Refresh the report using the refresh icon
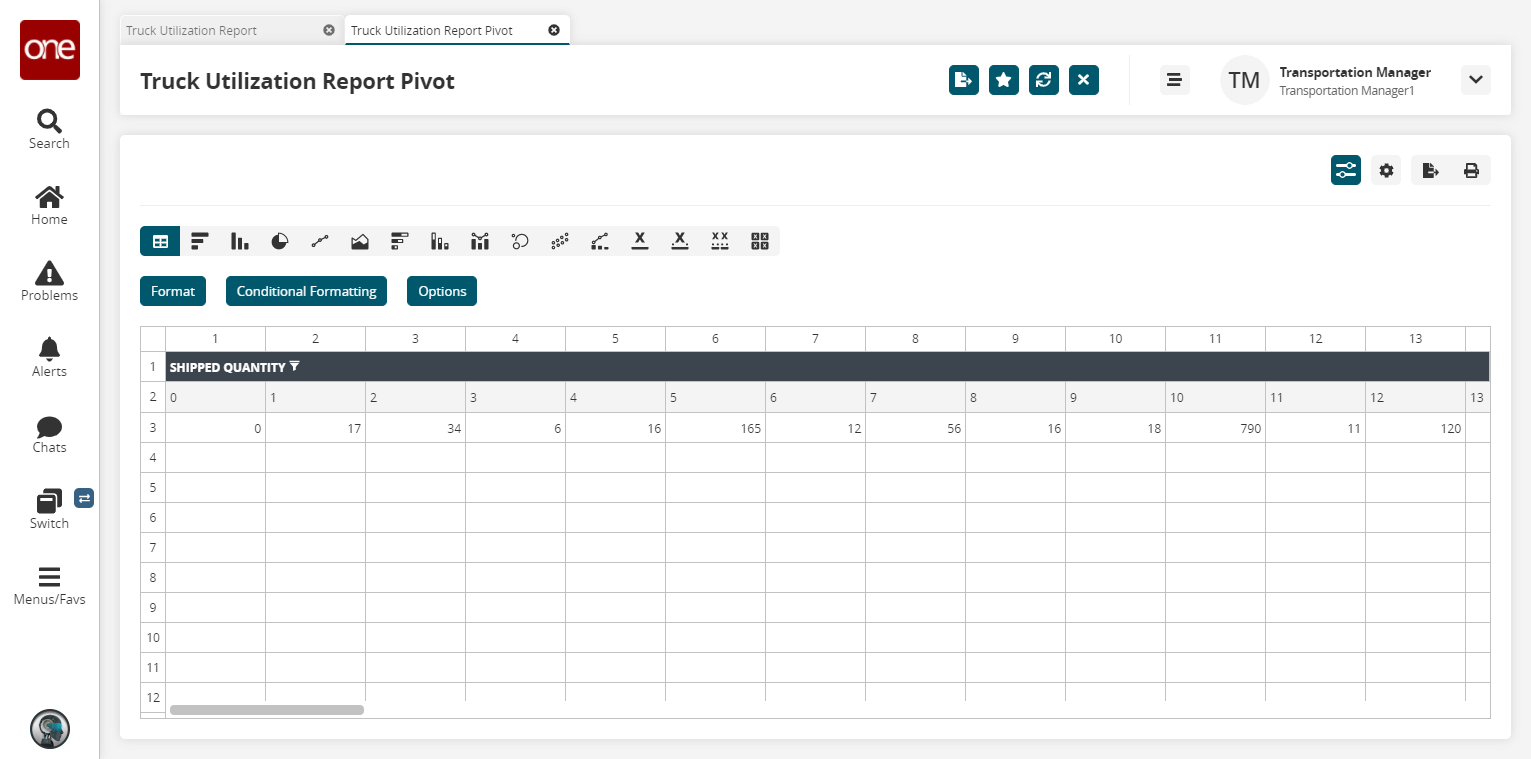Screen dimensions: 1531x759 click(x=1044, y=80)
